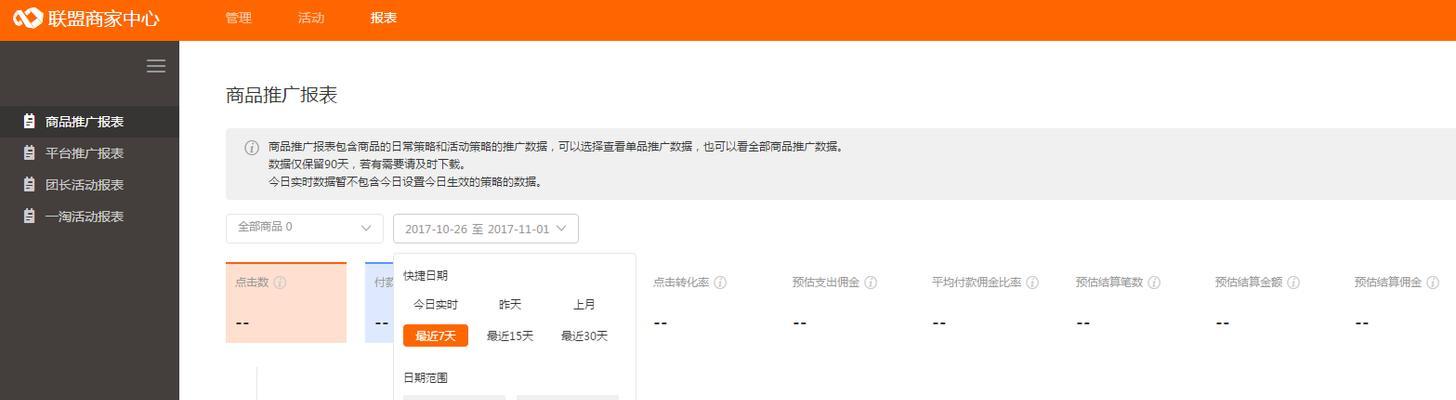Choose 最近30天 quick date
Image resolution: width=1456 pixels, height=400 pixels.
(x=585, y=336)
